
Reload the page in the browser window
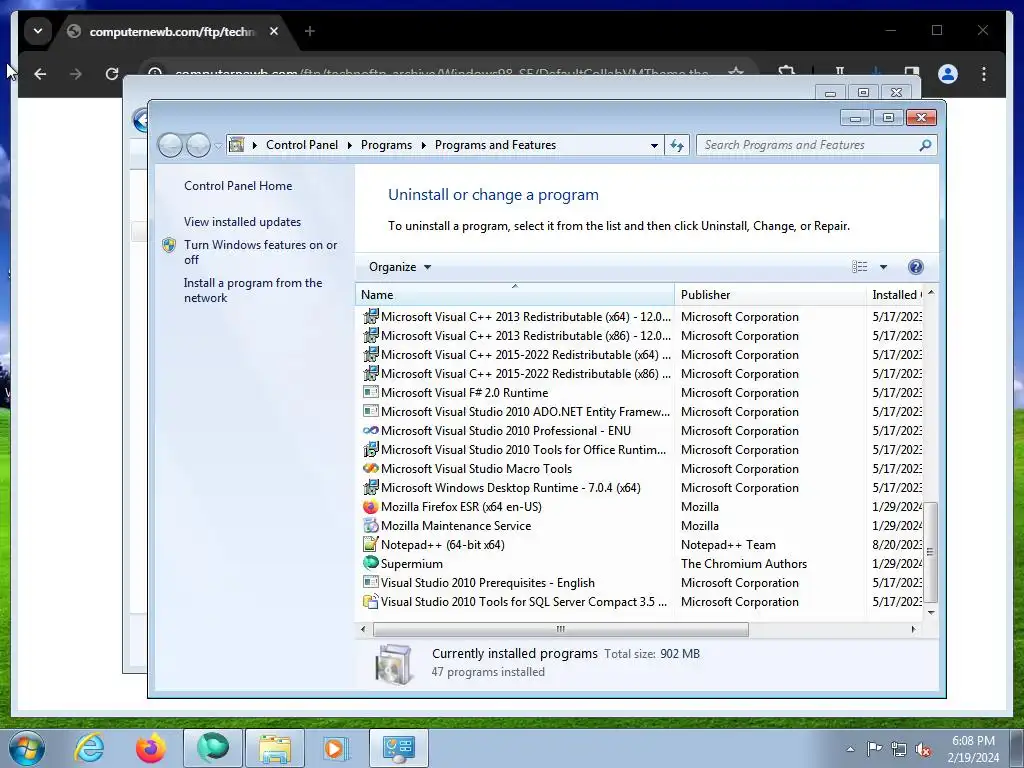(x=112, y=74)
